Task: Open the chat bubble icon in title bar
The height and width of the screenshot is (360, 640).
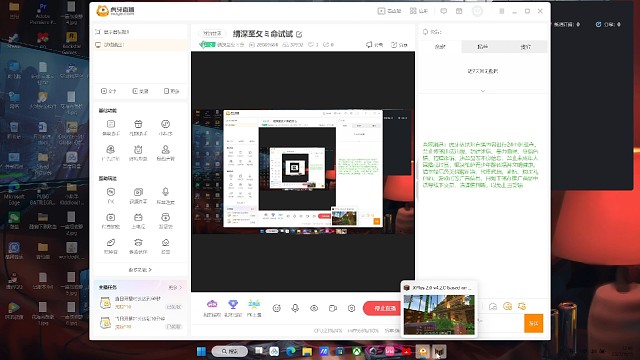Action: click(444, 11)
